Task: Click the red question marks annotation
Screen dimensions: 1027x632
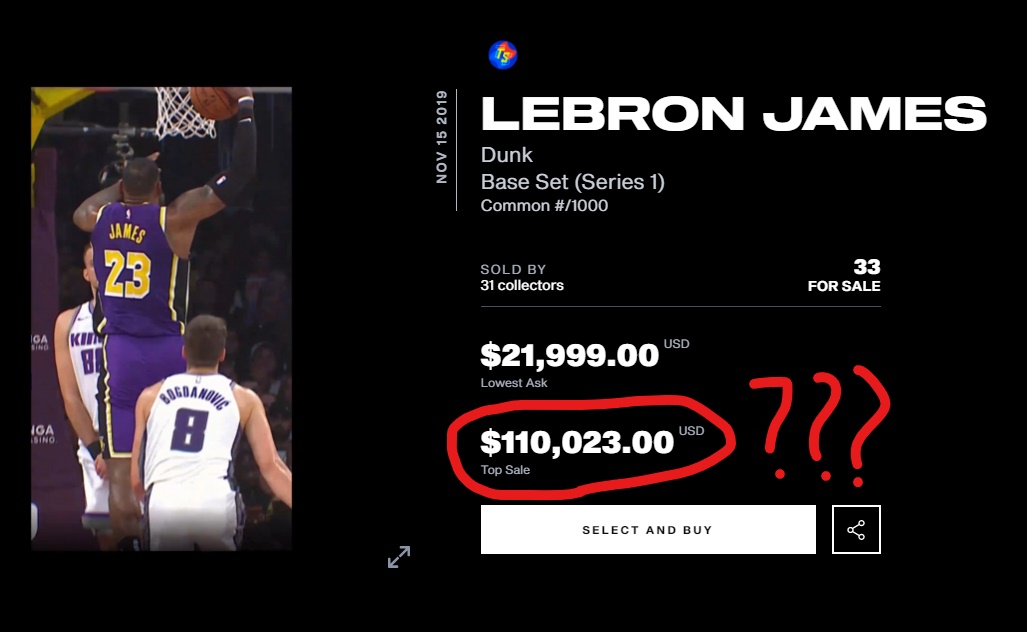Action: pyautogui.click(x=821, y=426)
